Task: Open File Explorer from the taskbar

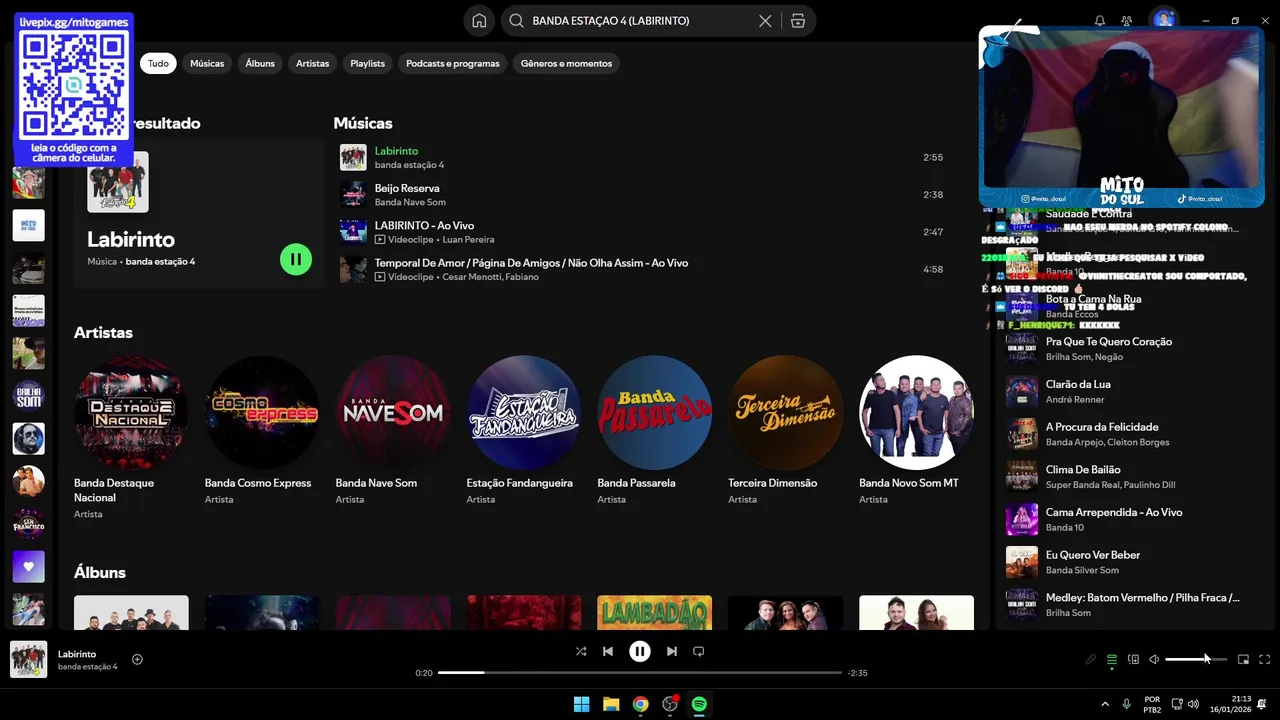Action: (611, 704)
